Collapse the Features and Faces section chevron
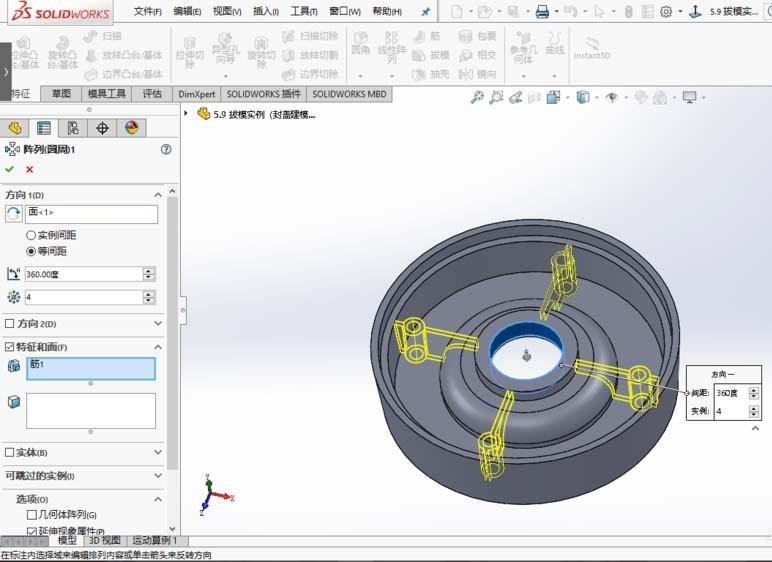Screen dimensions: 772x562 click(158, 347)
